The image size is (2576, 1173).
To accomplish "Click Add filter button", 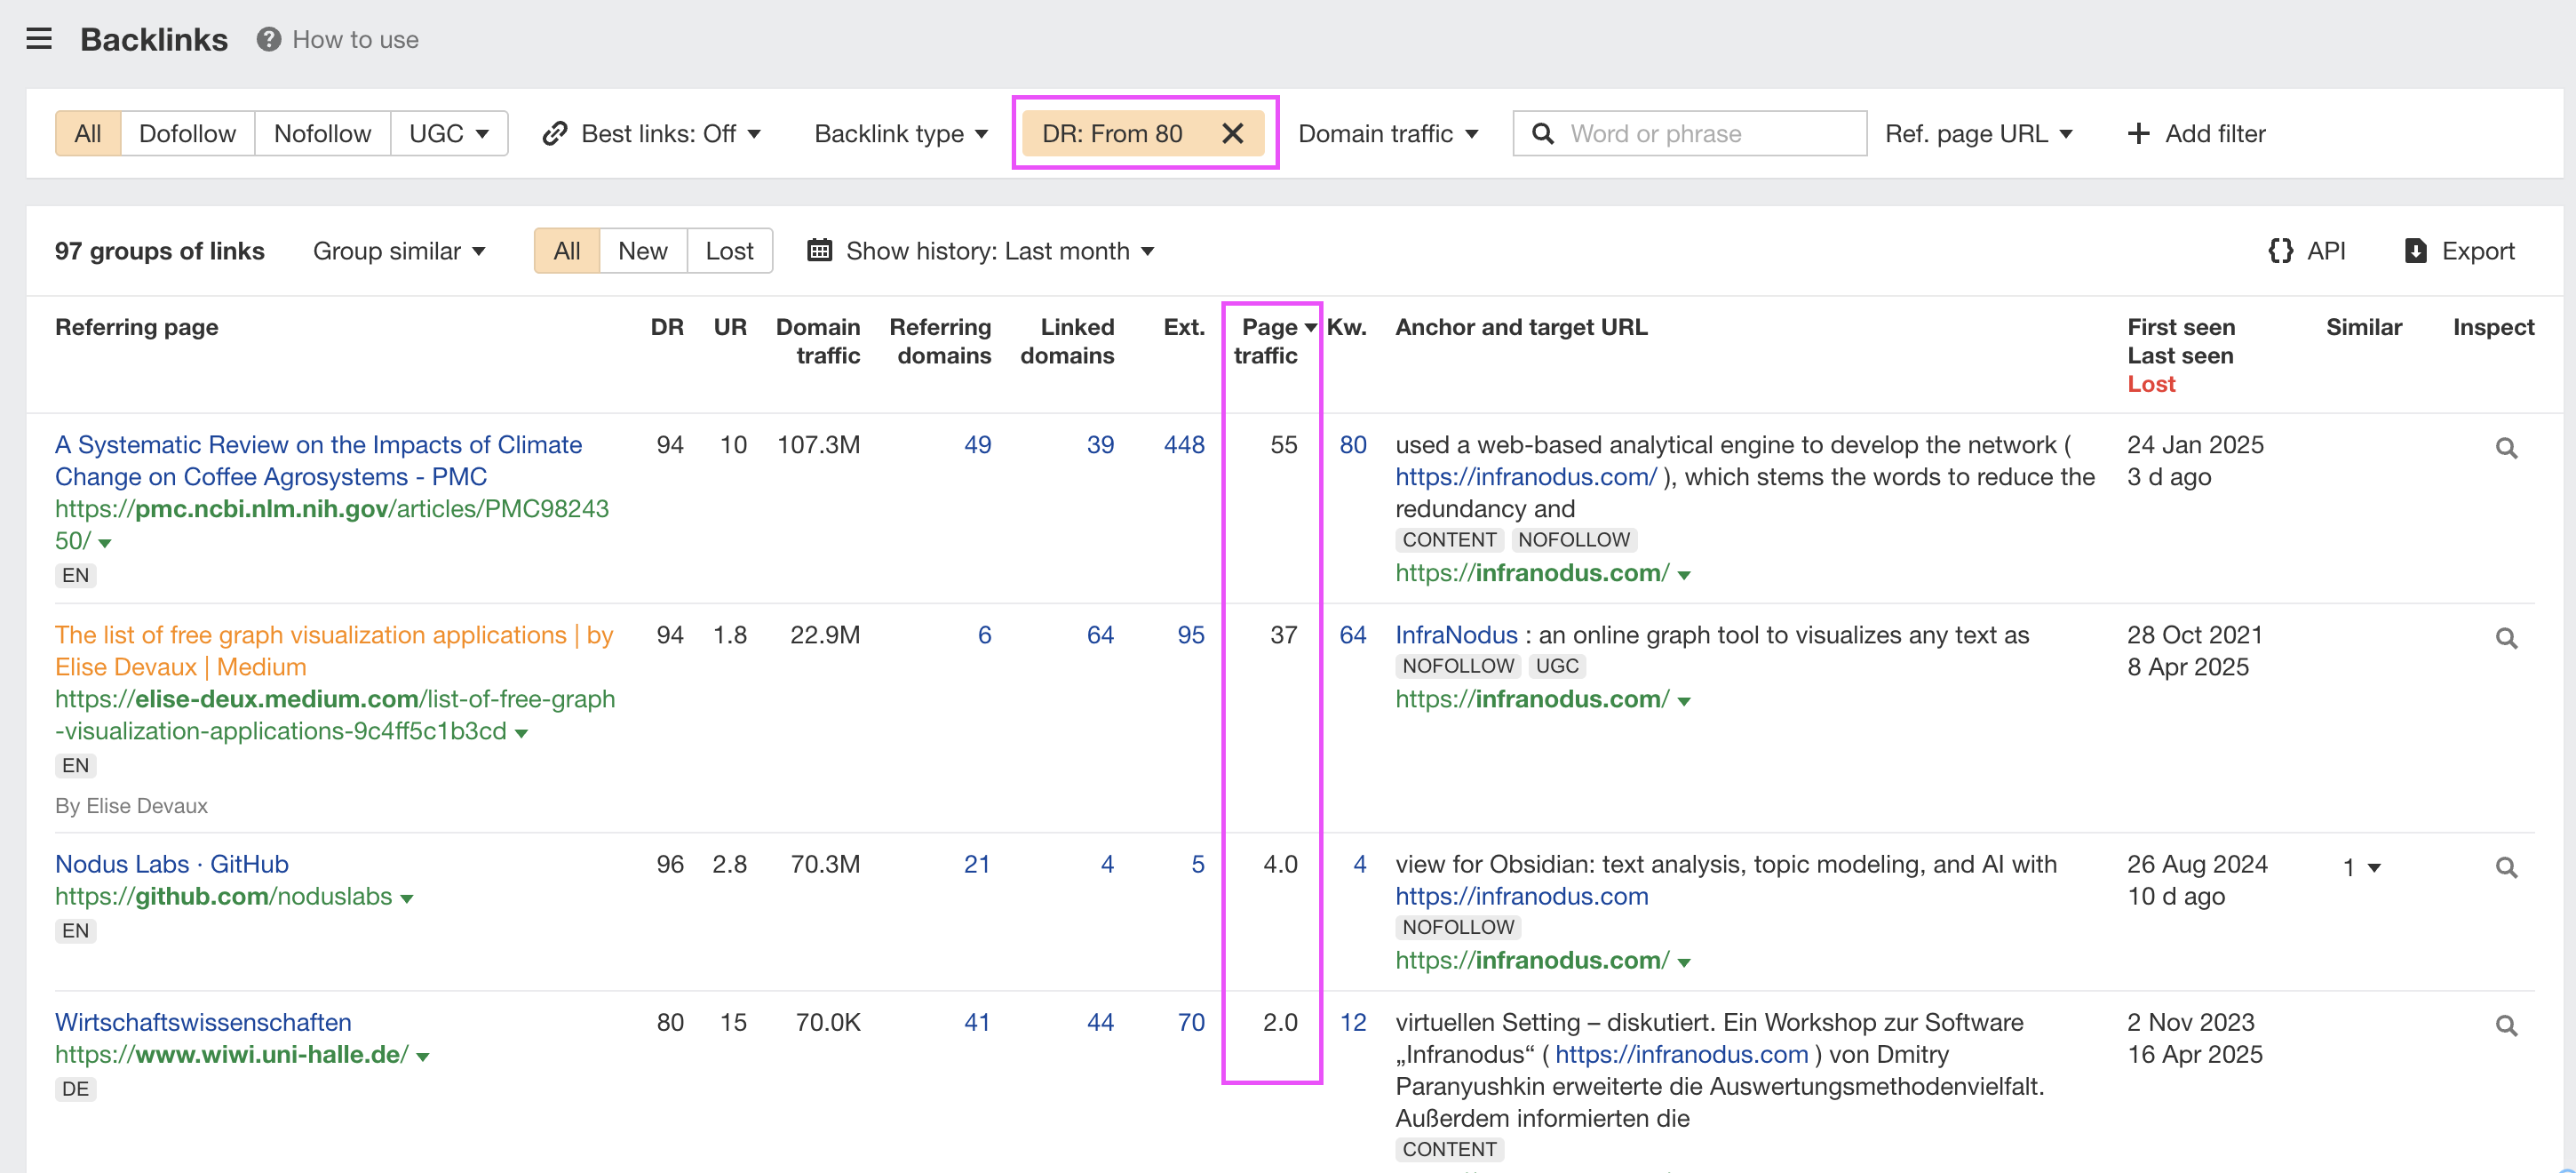I will click(x=2196, y=133).
